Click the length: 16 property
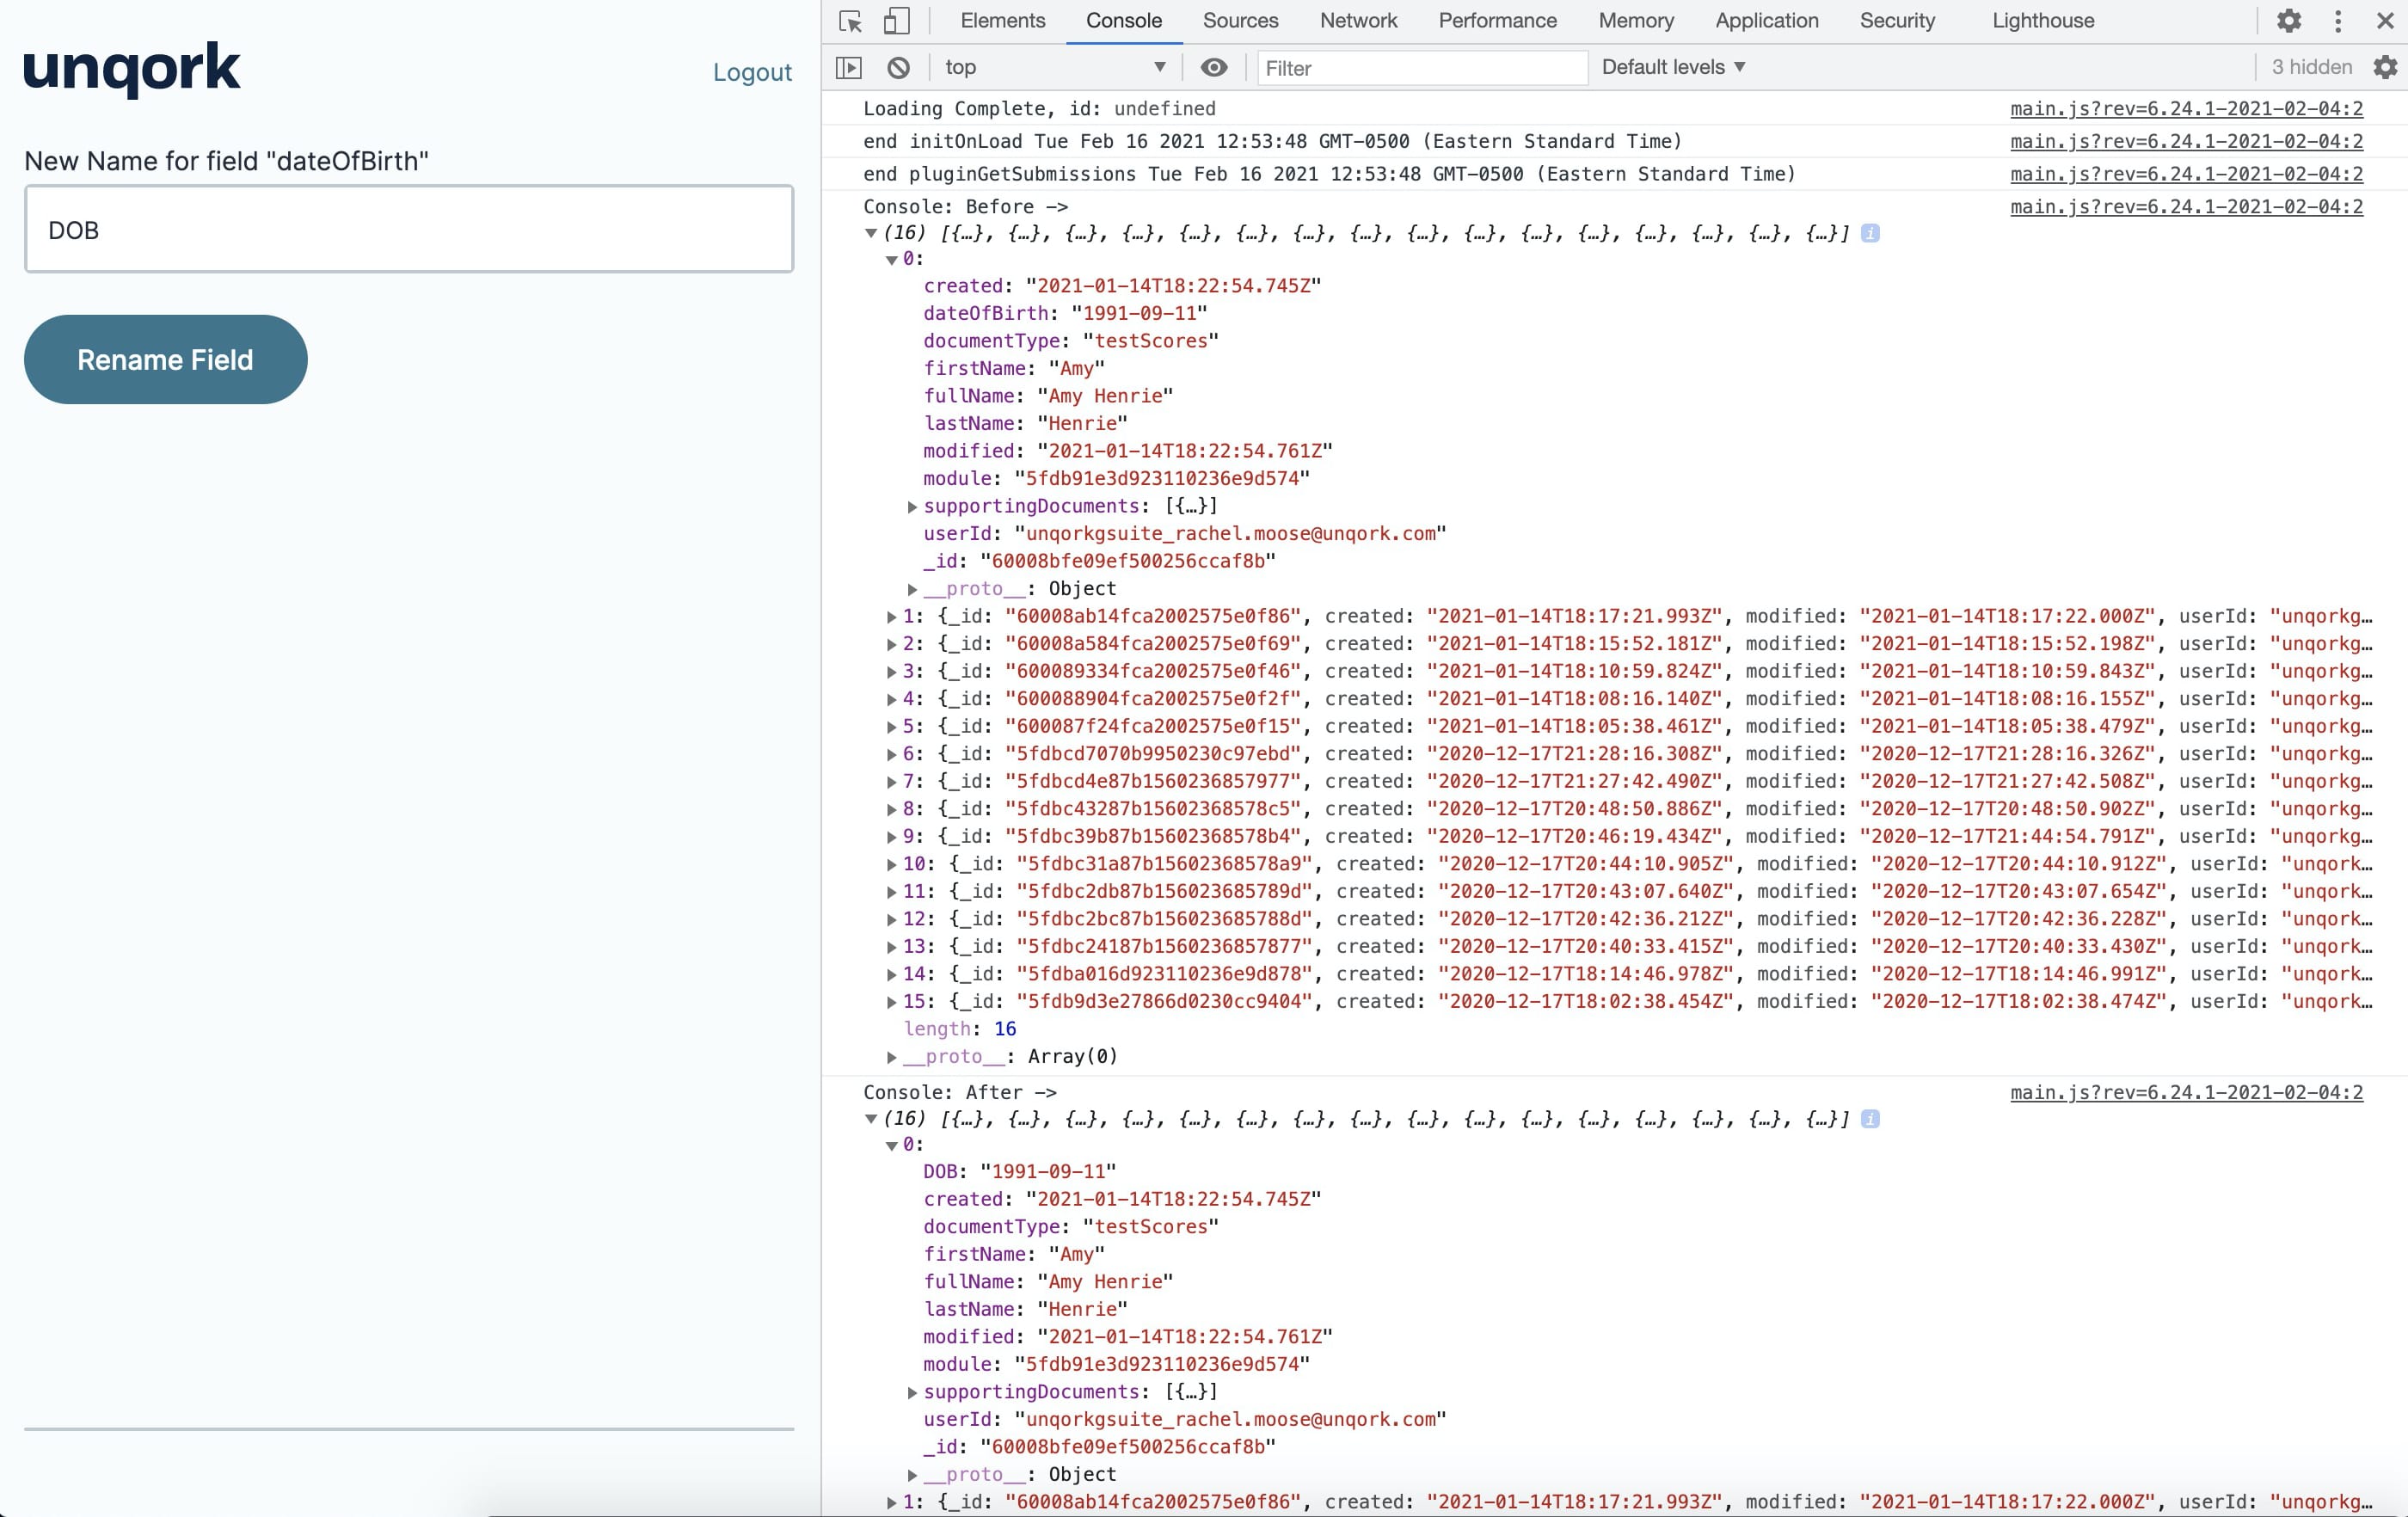The height and width of the screenshot is (1517, 2408). pos(959,1029)
